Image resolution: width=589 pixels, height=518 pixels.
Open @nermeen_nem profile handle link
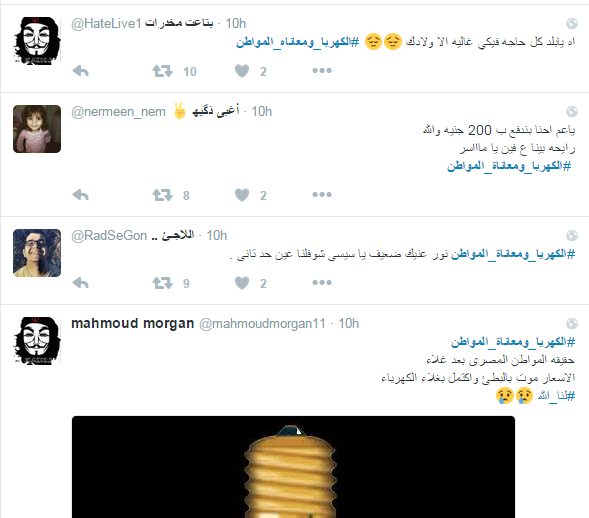click(x=118, y=112)
